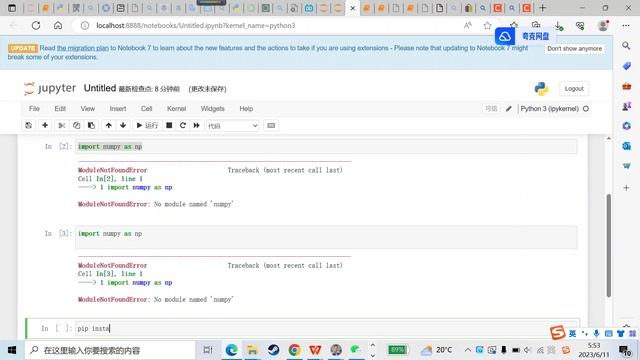Click the 可信 trusted notebook indicator
This screenshot has width=640, height=360.
point(491,109)
